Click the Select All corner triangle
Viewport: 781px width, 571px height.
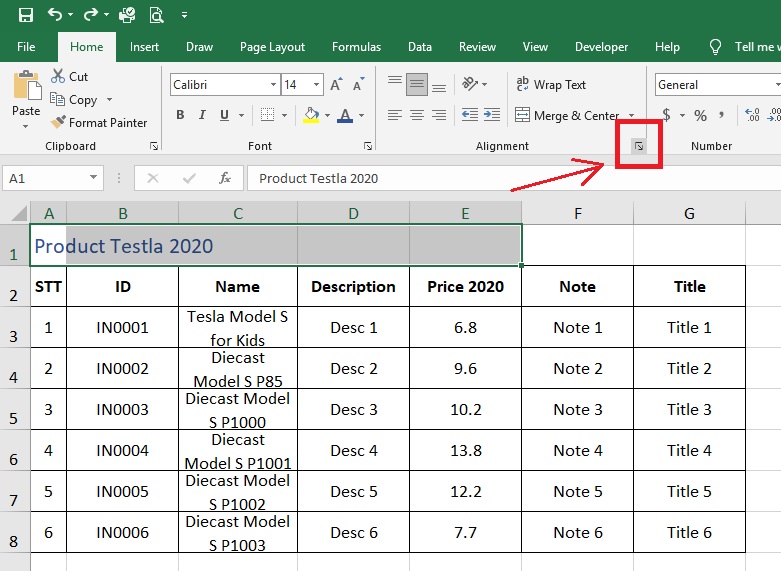pos(18,214)
